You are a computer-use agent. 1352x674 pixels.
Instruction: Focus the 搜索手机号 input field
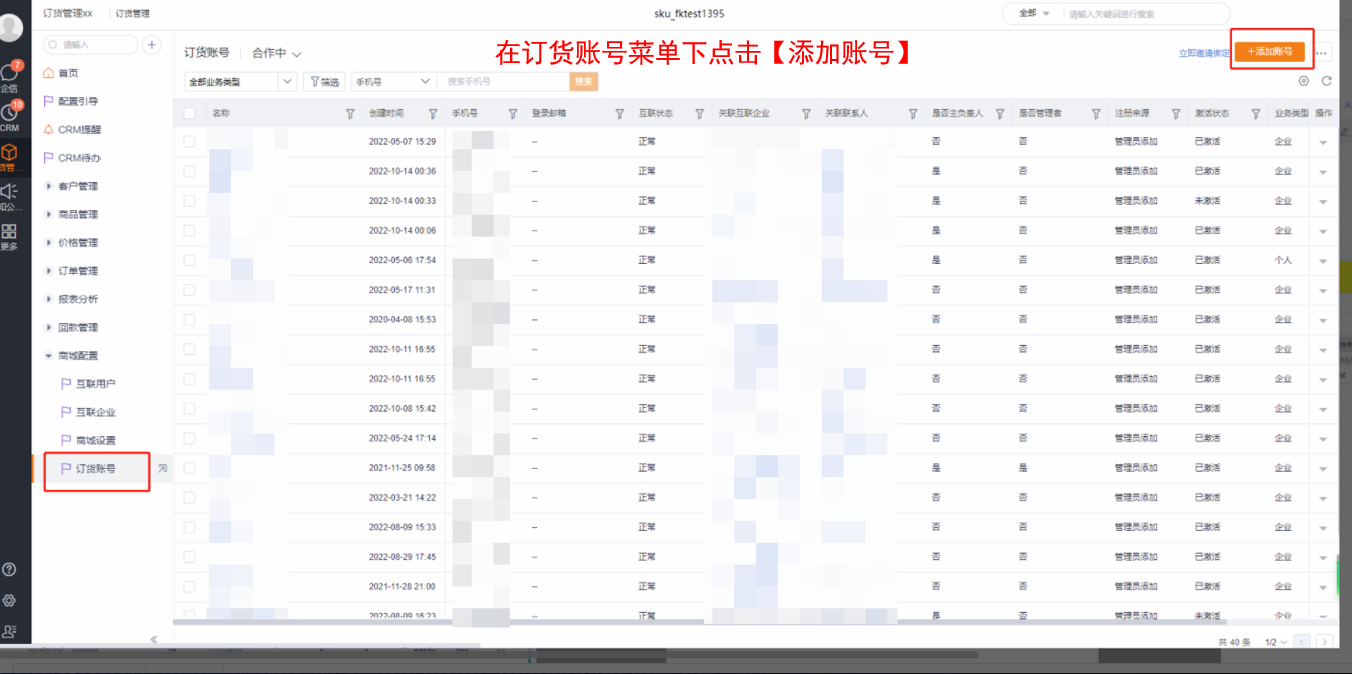(506, 82)
